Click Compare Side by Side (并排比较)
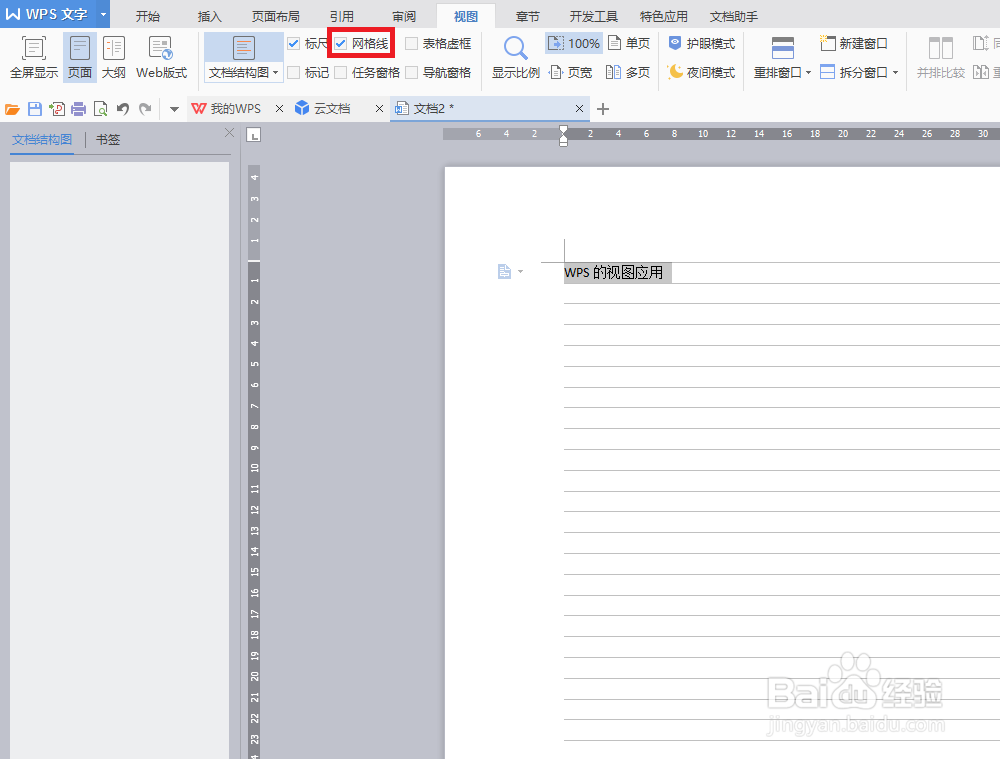1000x759 pixels. (941, 57)
